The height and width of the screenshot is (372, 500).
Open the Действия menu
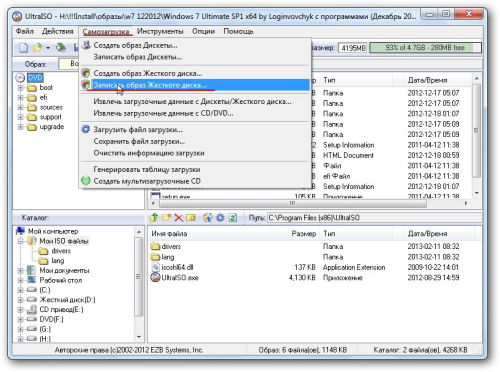point(58,31)
